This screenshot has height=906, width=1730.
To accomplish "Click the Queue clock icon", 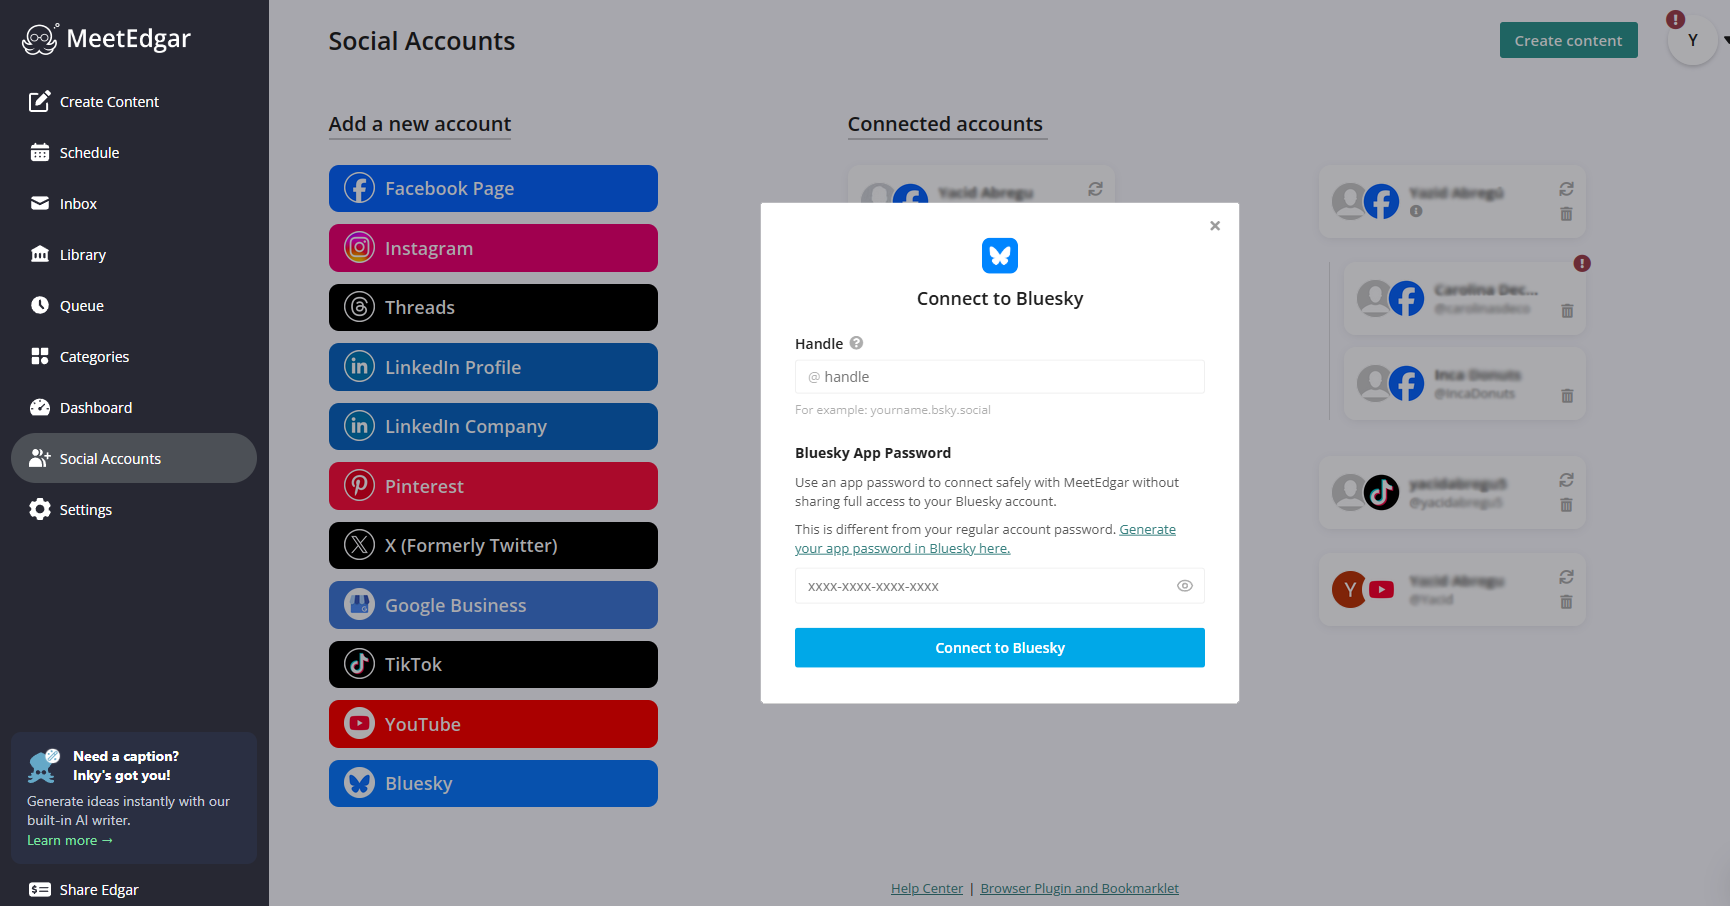I will click(40, 305).
